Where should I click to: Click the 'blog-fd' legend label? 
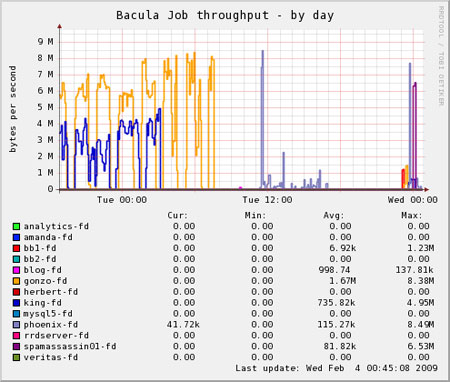(43, 270)
